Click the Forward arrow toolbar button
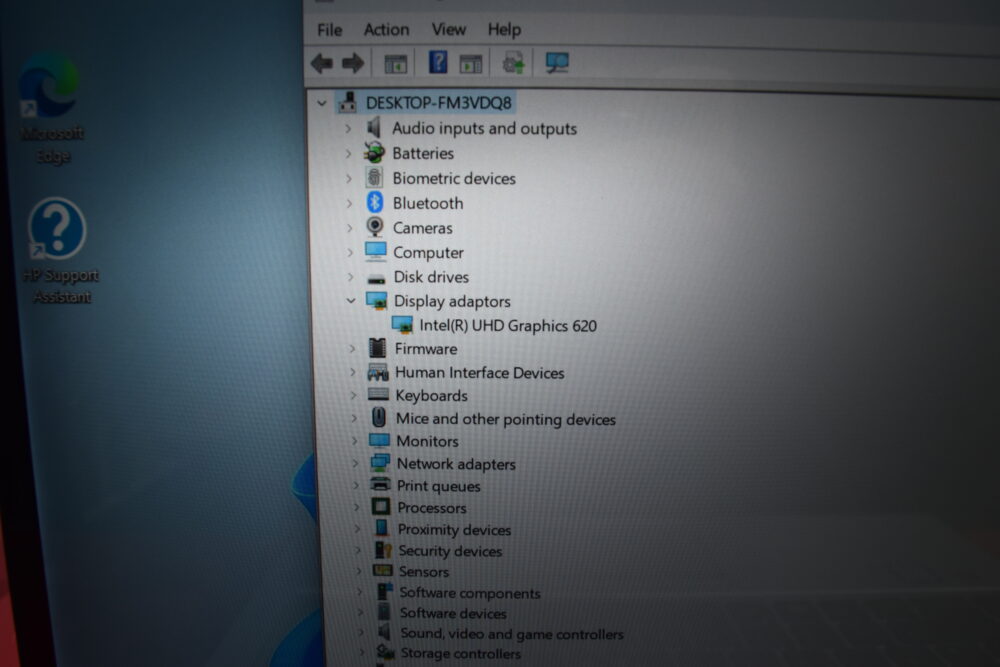The width and height of the screenshot is (1000, 667). pos(353,63)
